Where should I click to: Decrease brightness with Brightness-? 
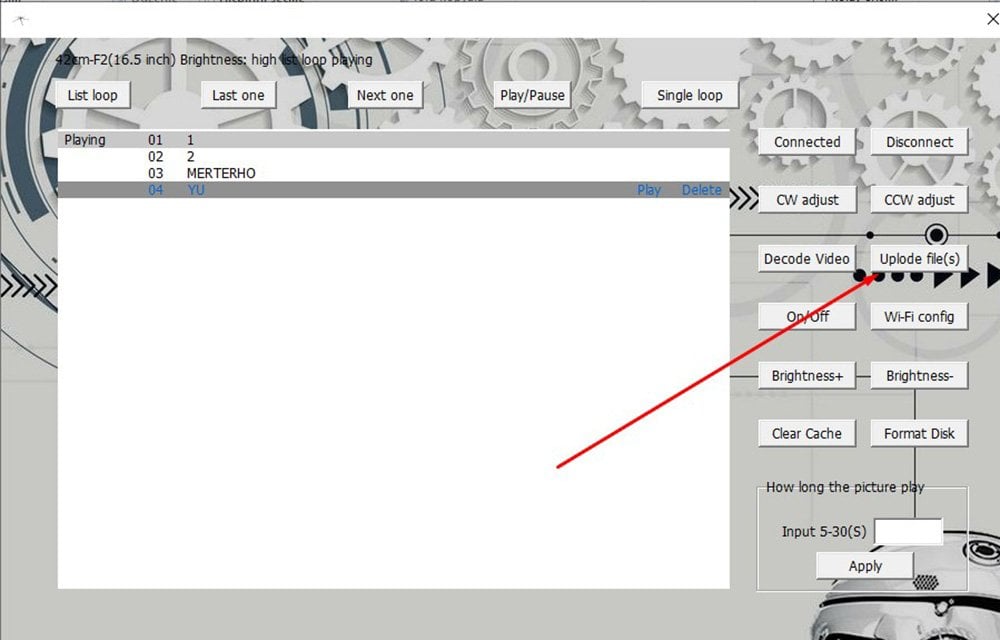tap(919, 376)
